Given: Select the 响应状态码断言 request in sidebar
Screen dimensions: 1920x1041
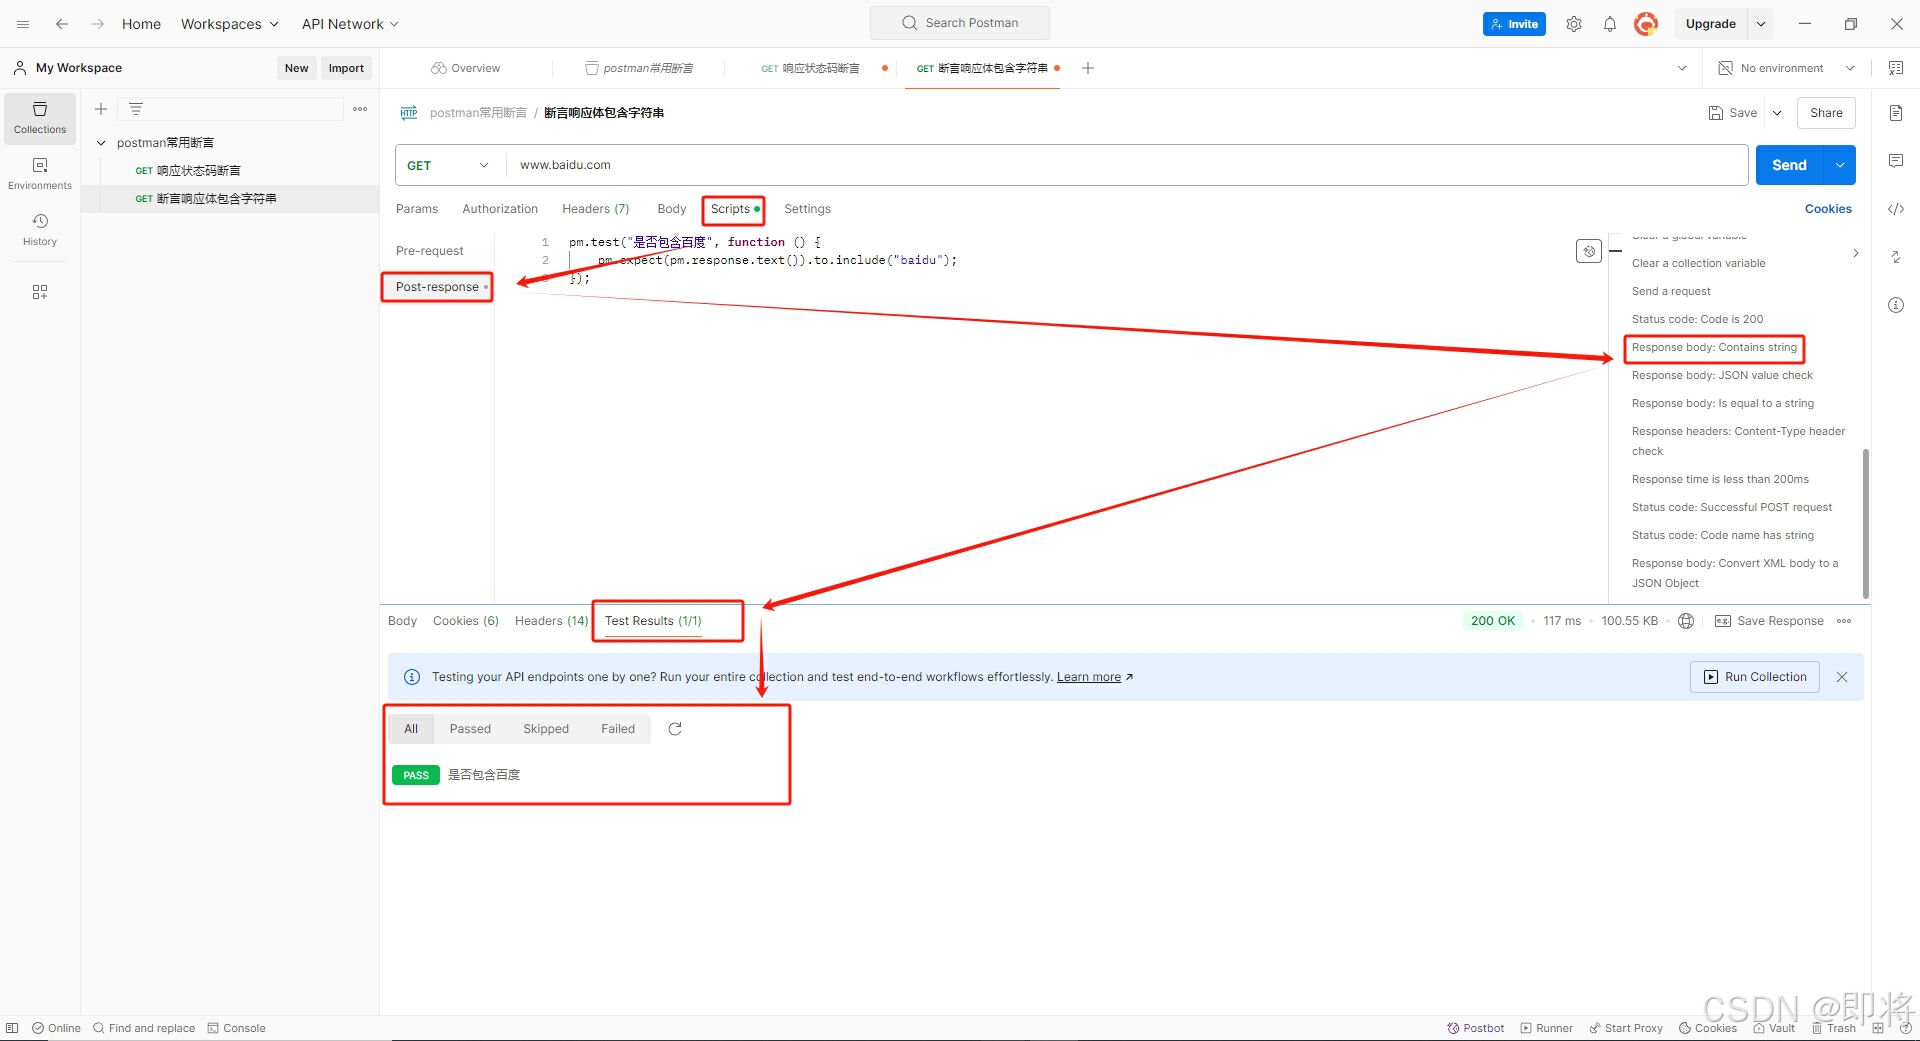Looking at the screenshot, I should pyautogui.click(x=230, y=171).
